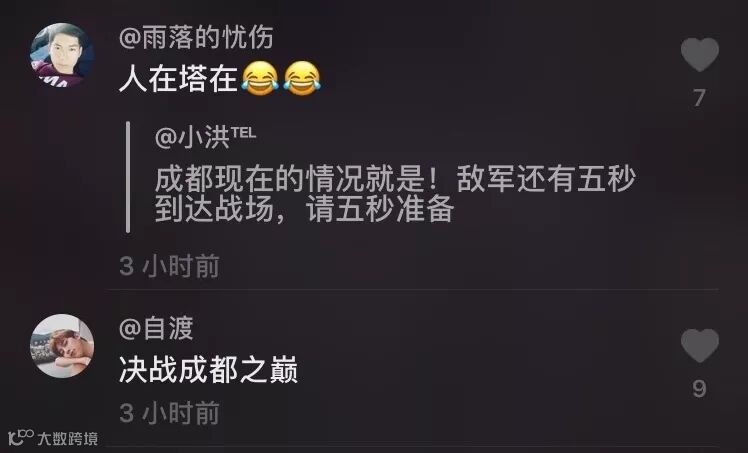Open the @雨落的忧伤 username link
The height and width of the screenshot is (453, 748).
click(x=196, y=37)
